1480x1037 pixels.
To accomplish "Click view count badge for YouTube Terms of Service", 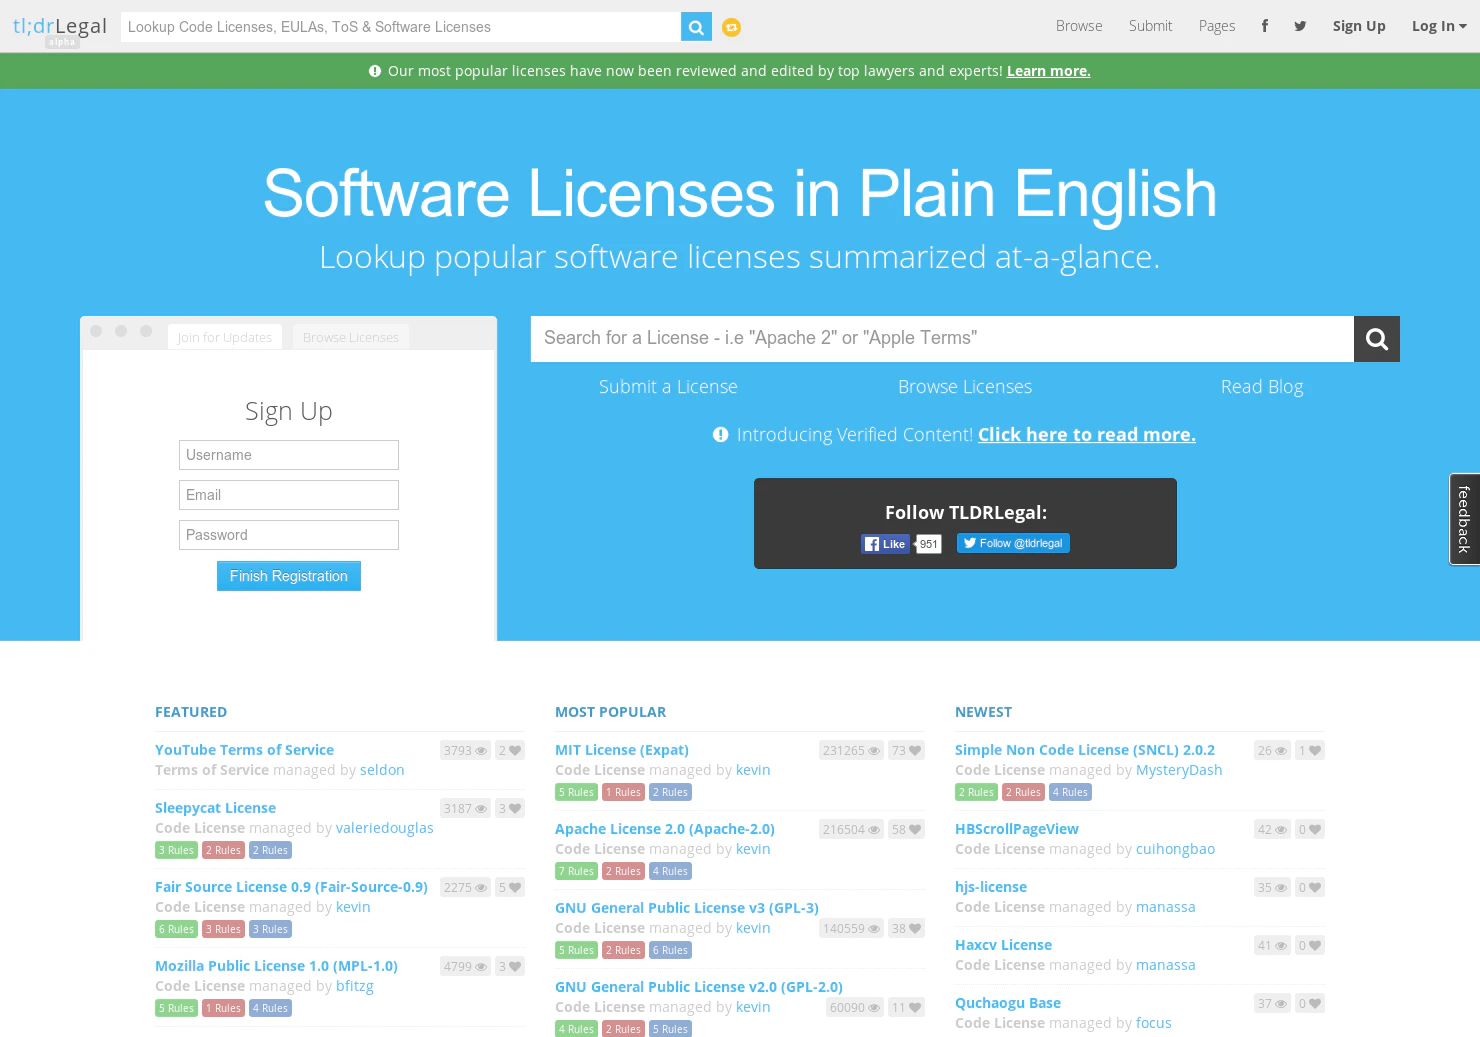I will pyautogui.click(x=466, y=750).
